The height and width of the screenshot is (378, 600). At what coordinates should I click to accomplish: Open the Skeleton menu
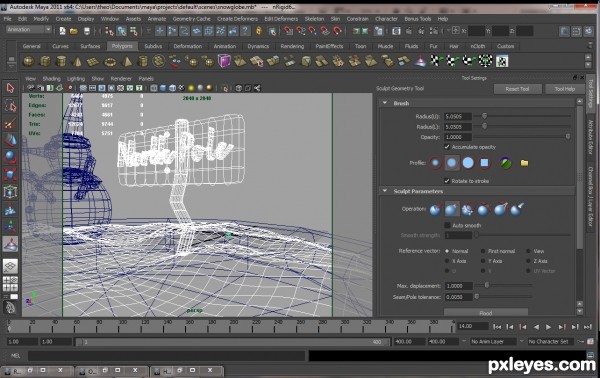(314, 19)
